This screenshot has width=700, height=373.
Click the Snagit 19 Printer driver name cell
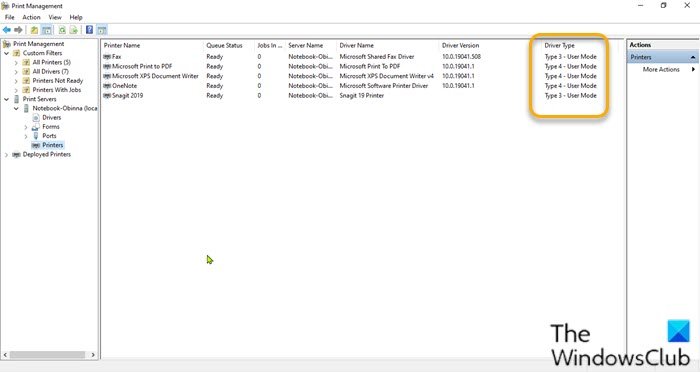(x=362, y=95)
